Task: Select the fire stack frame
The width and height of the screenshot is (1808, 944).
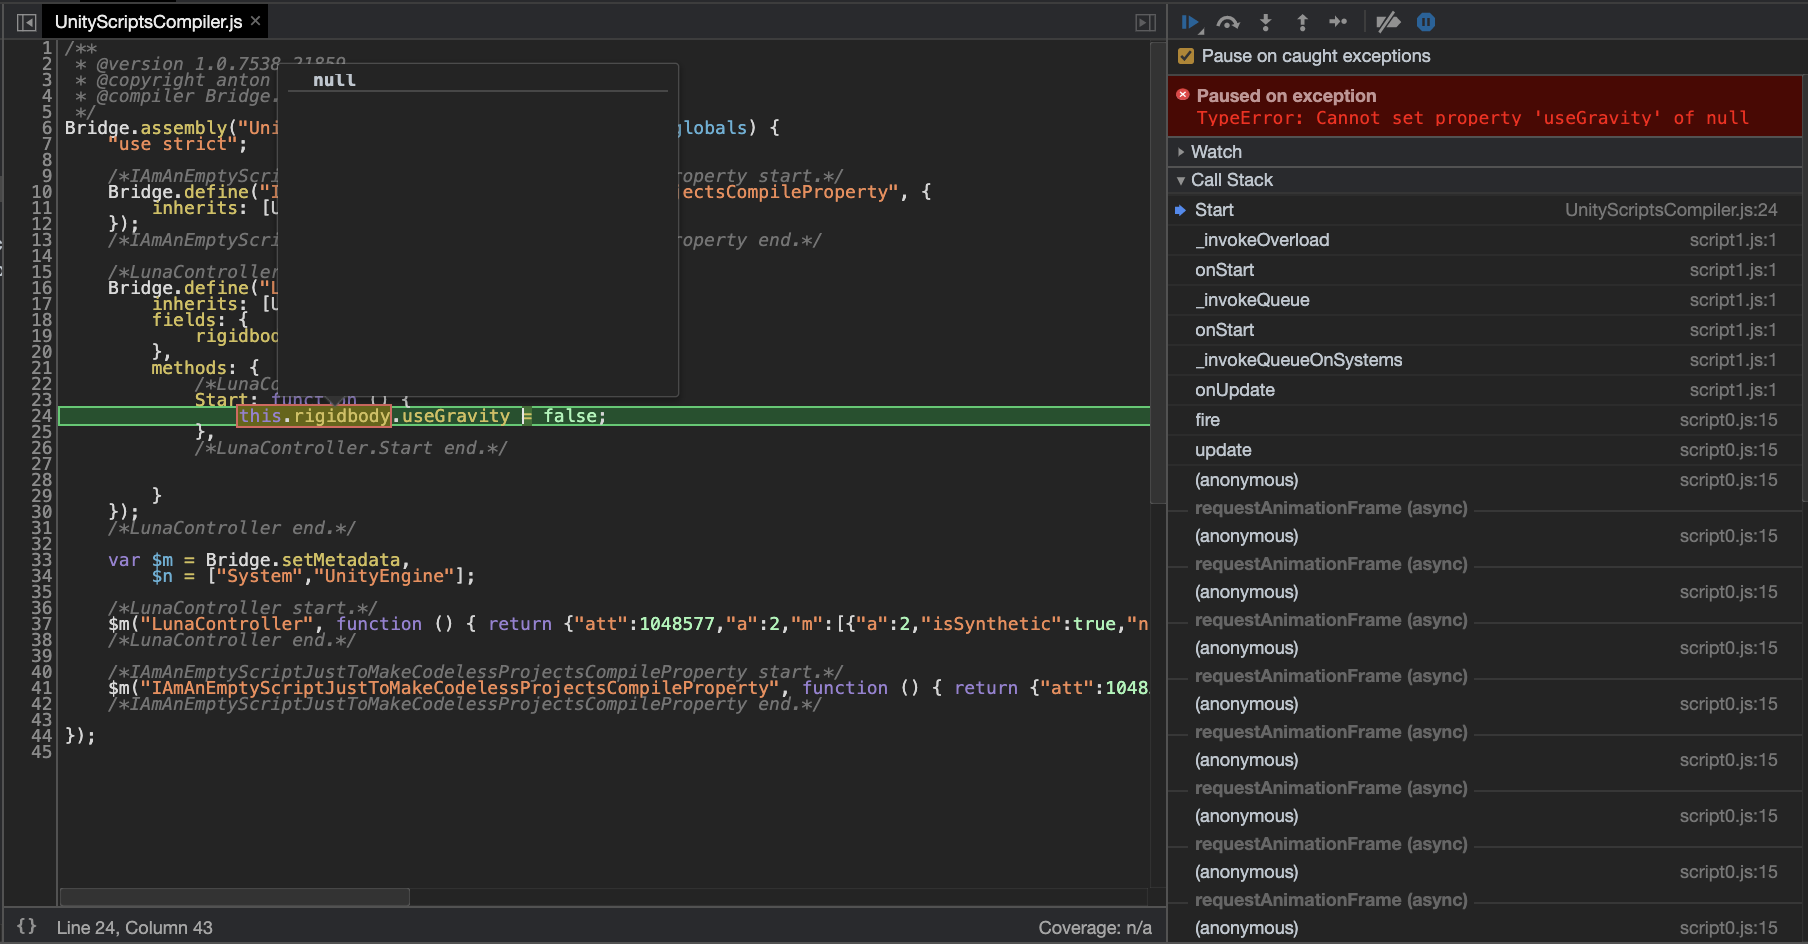Action: click(x=1485, y=420)
